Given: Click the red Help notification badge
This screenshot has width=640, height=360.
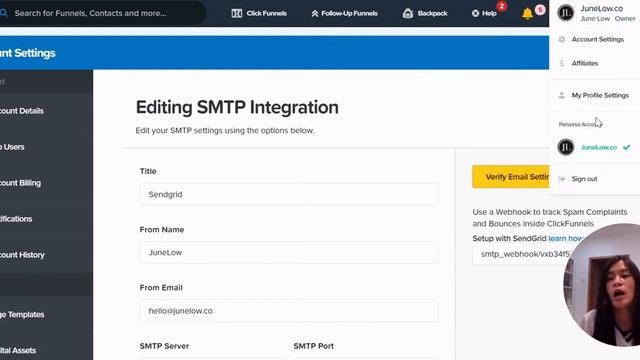Looking at the screenshot, I should [502, 6].
